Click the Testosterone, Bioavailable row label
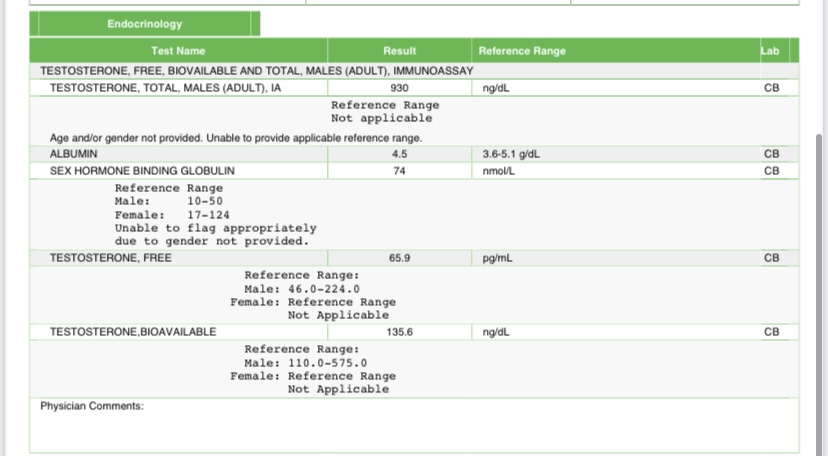The width and height of the screenshot is (828, 456). tap(132, 332)
